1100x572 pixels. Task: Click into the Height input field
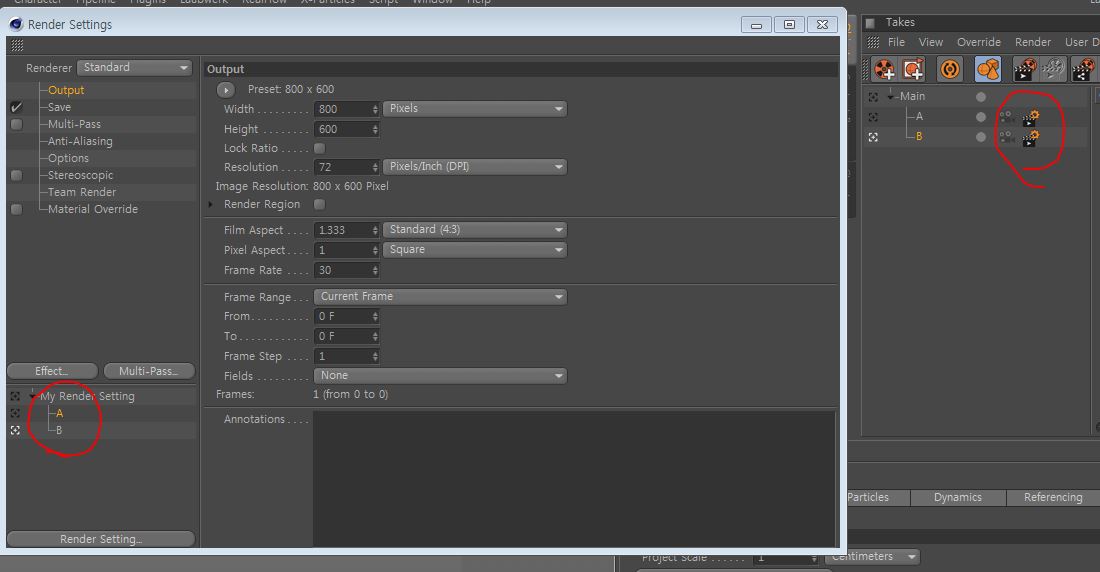pos(342,130)
